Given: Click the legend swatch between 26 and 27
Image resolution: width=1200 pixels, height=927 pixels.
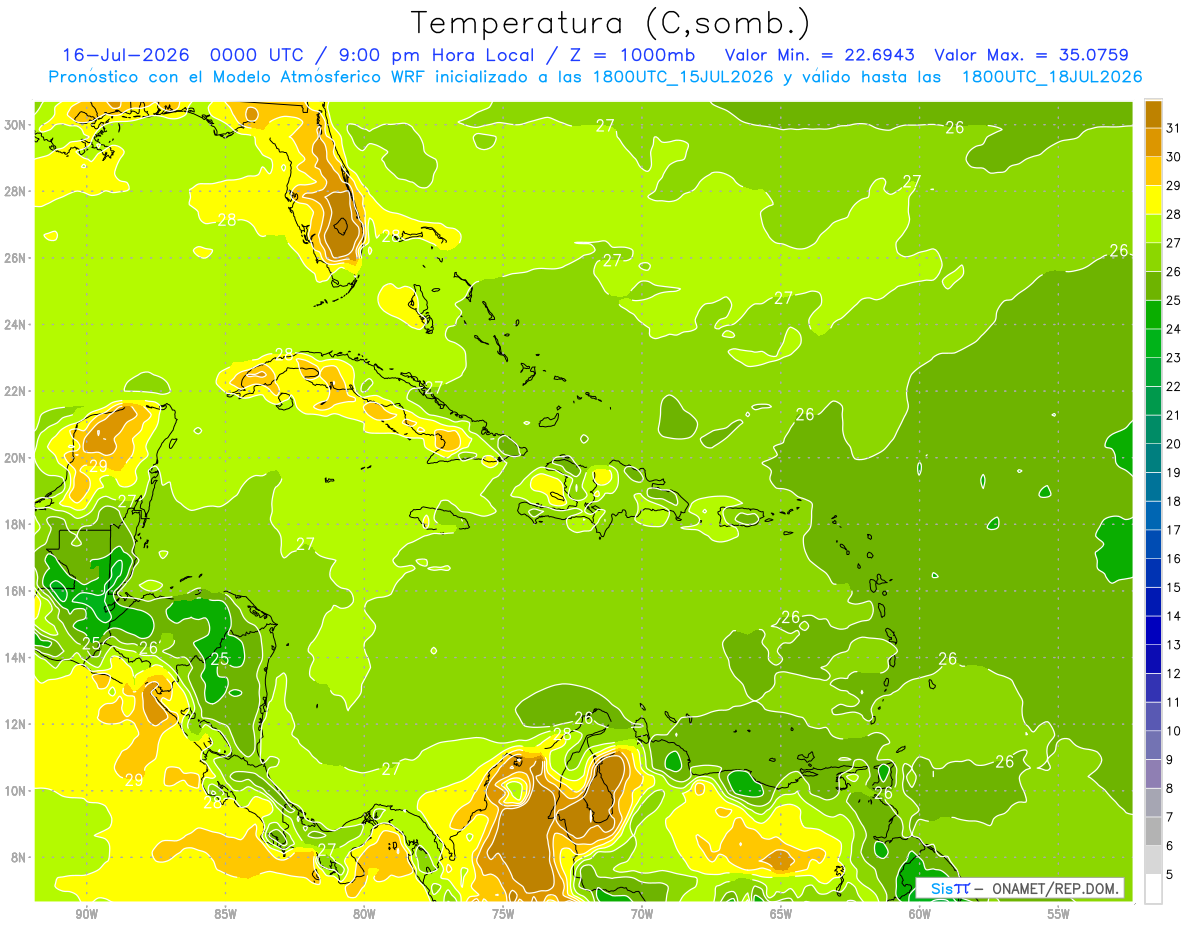Looking at the screenshot, I should coord(1153,257).
